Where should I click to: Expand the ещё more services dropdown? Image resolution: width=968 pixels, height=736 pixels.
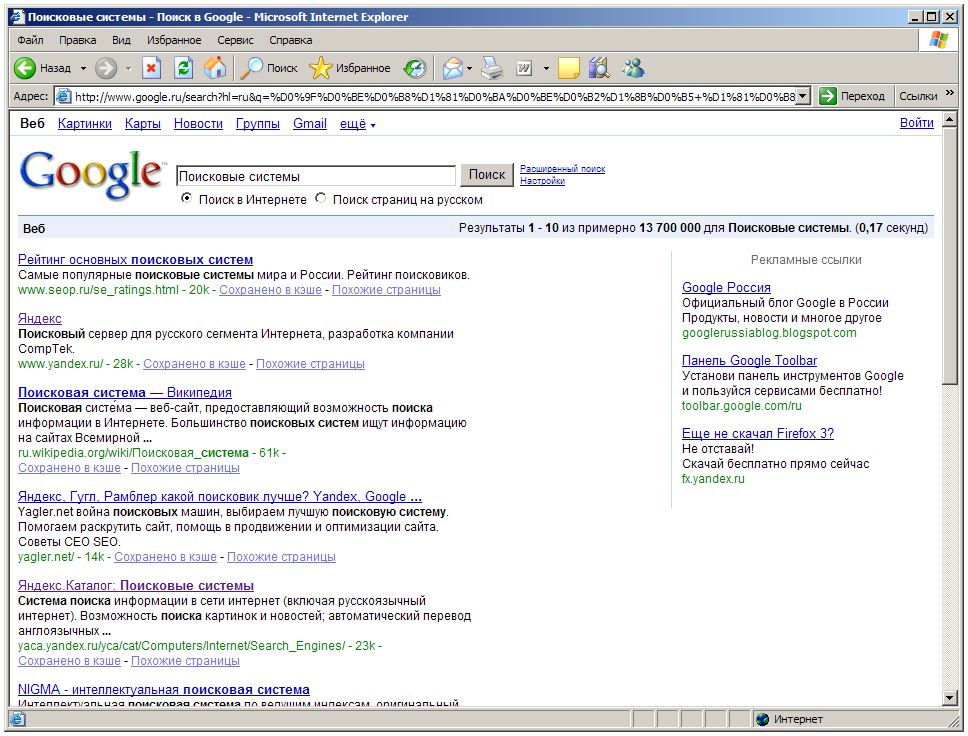(x=357, y=124)
